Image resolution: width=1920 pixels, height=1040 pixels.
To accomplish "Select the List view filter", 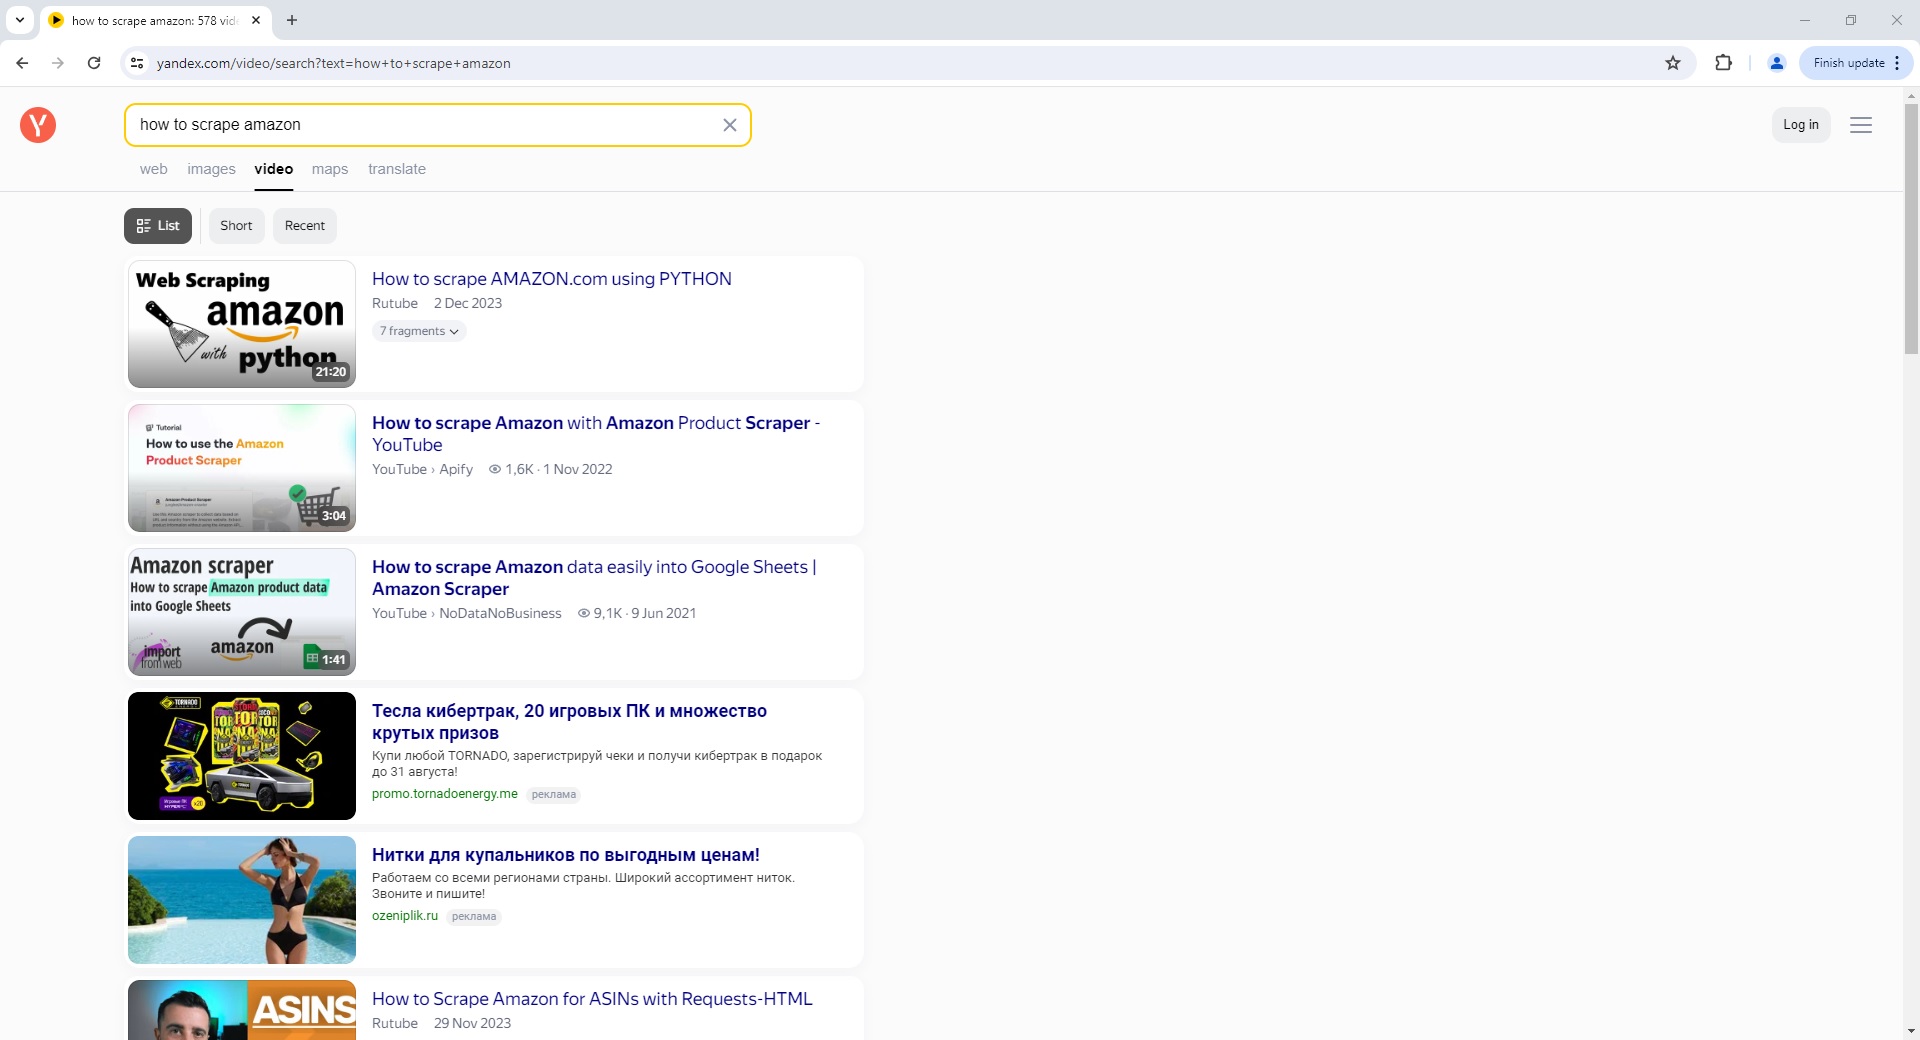I will [x=157, y=226].
